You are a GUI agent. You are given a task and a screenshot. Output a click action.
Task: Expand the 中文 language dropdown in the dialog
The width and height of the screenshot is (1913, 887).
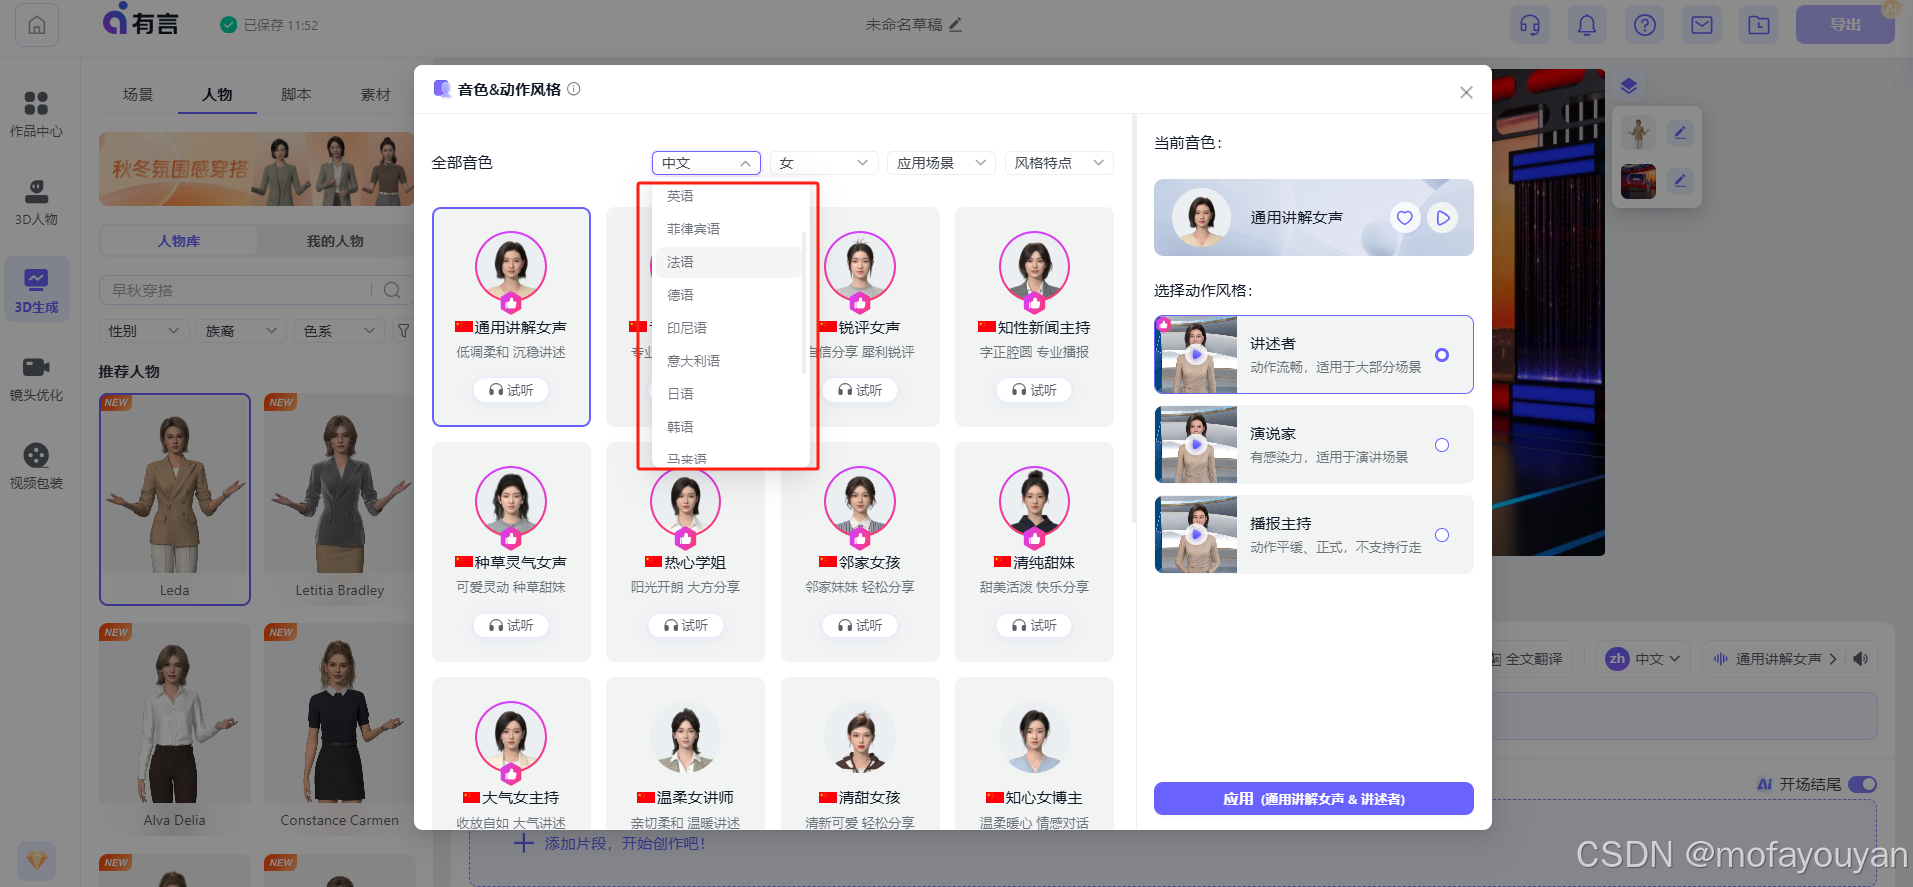(706, 163)
